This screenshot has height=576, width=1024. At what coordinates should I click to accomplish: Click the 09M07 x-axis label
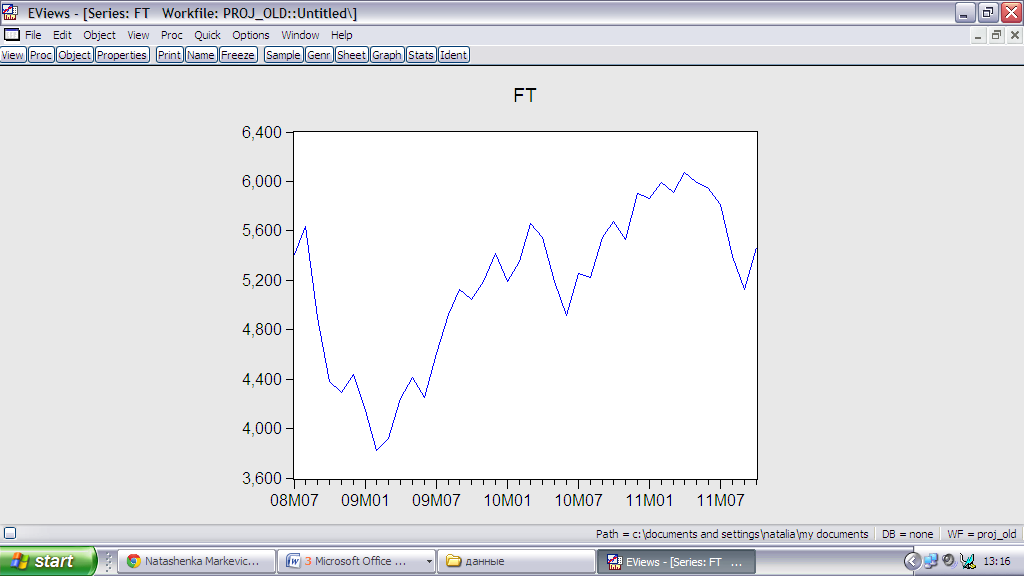436,501
